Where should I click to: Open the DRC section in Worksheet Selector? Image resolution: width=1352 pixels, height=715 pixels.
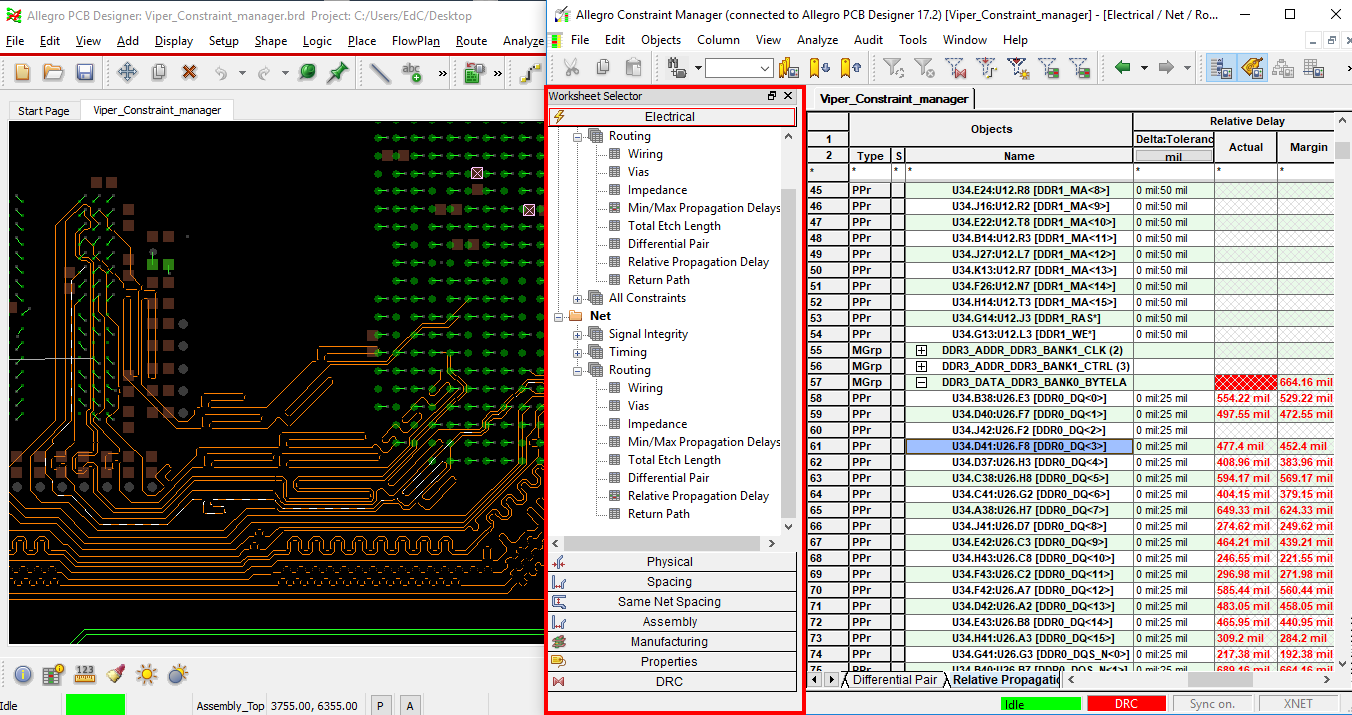click(672, 682)
